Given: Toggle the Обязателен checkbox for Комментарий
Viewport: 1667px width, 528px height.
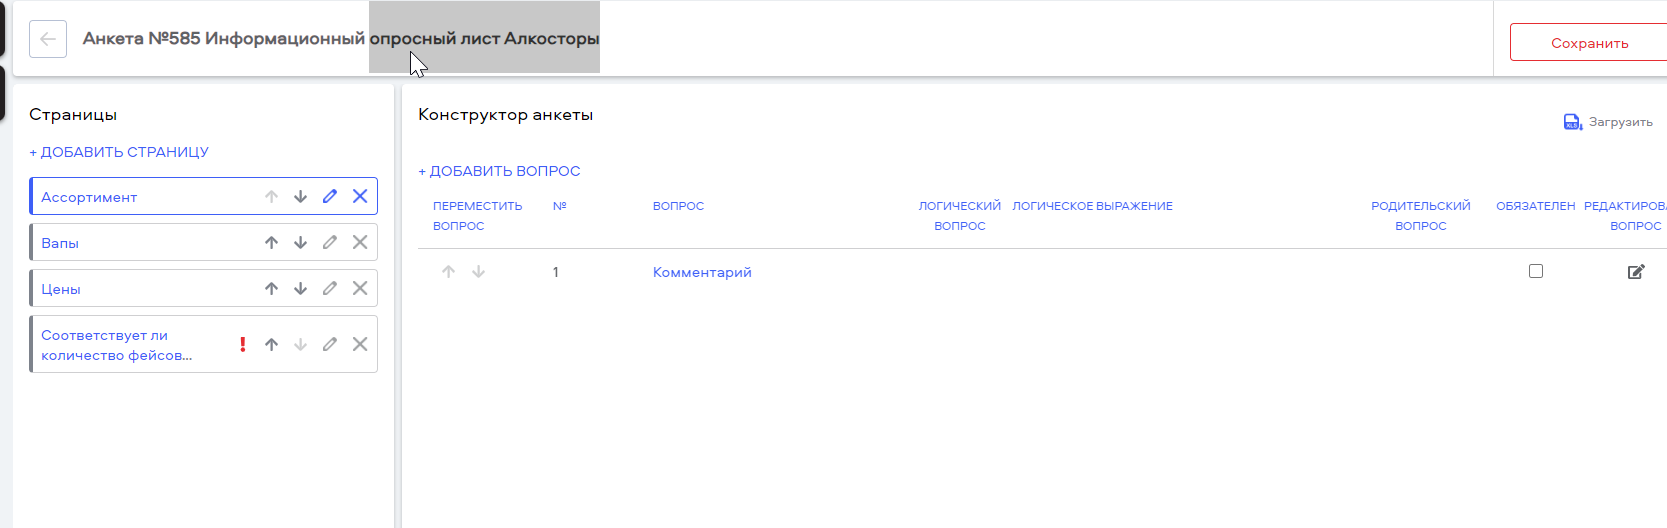Looking at the screenshot, I should tap(1536, 271).
